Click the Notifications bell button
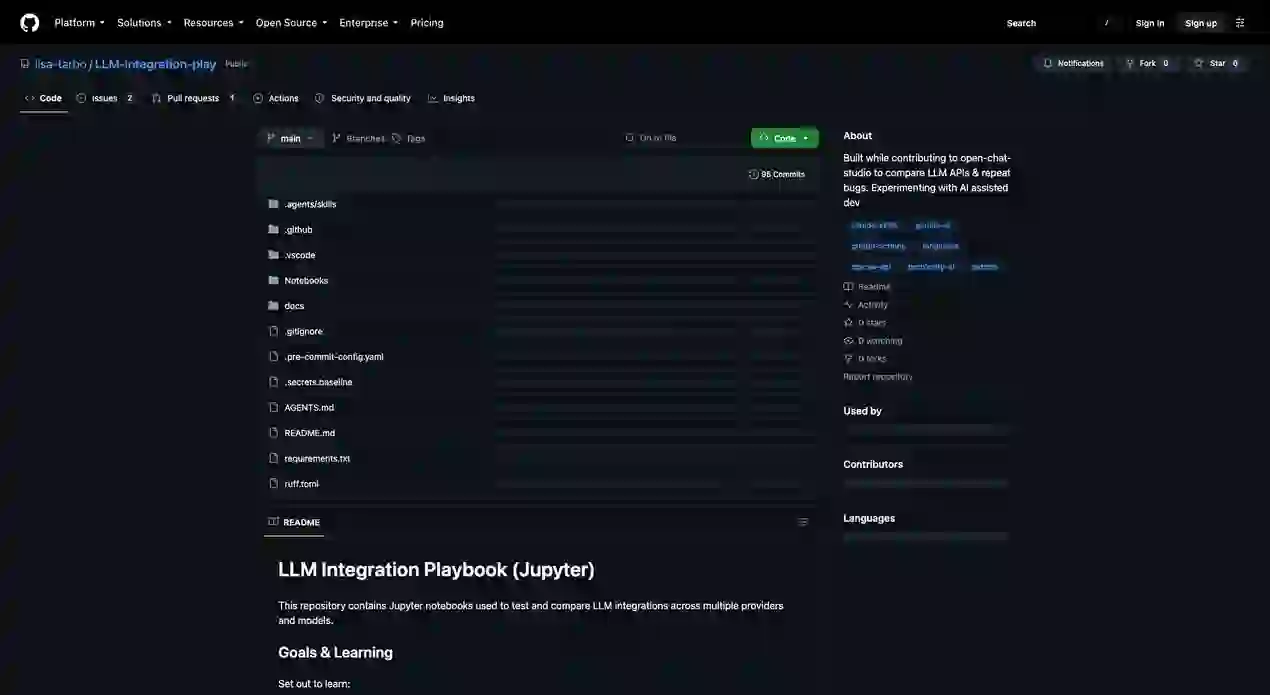 pos(1073,63)
